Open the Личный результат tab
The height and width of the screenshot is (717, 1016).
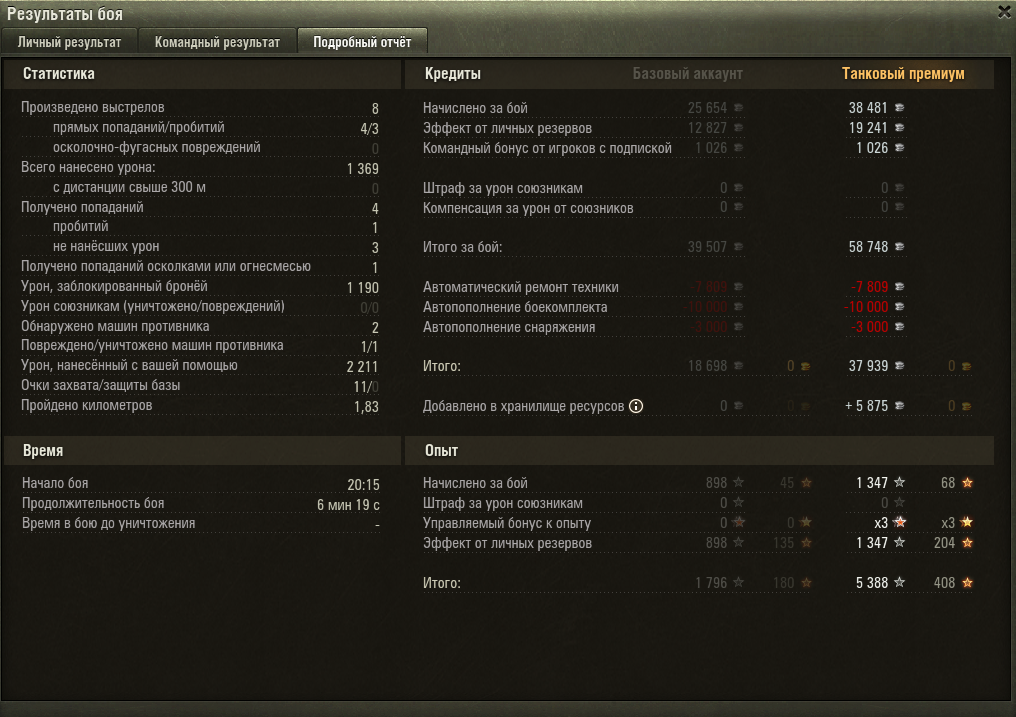point(69,42)
